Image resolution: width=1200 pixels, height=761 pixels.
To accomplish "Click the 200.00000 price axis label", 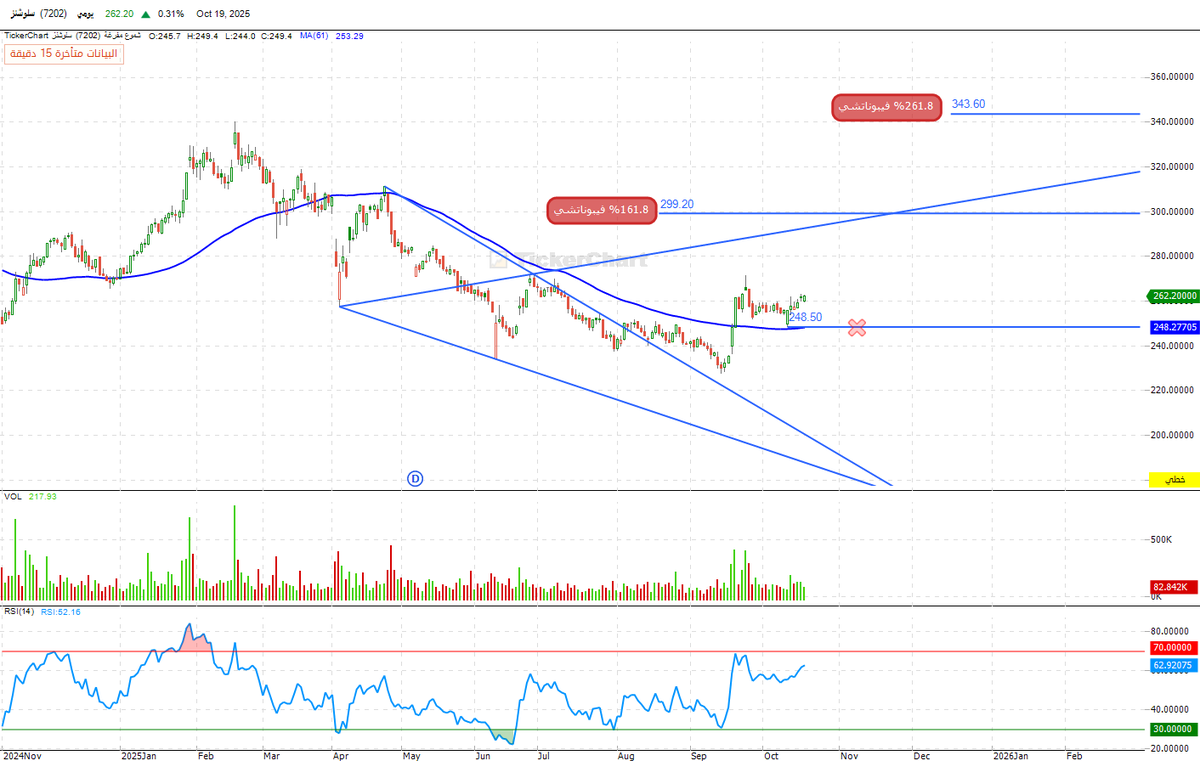I will (1173, 435).
